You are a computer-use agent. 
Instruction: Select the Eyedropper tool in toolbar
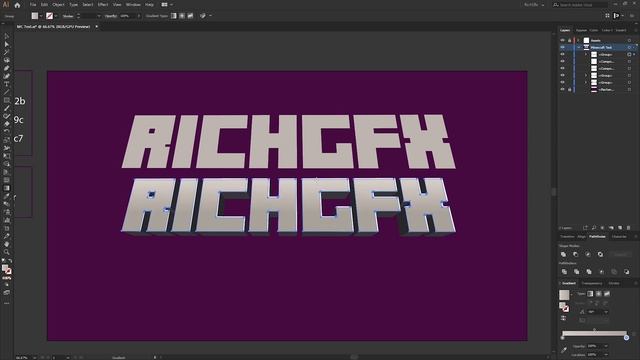tap(7, 196)
